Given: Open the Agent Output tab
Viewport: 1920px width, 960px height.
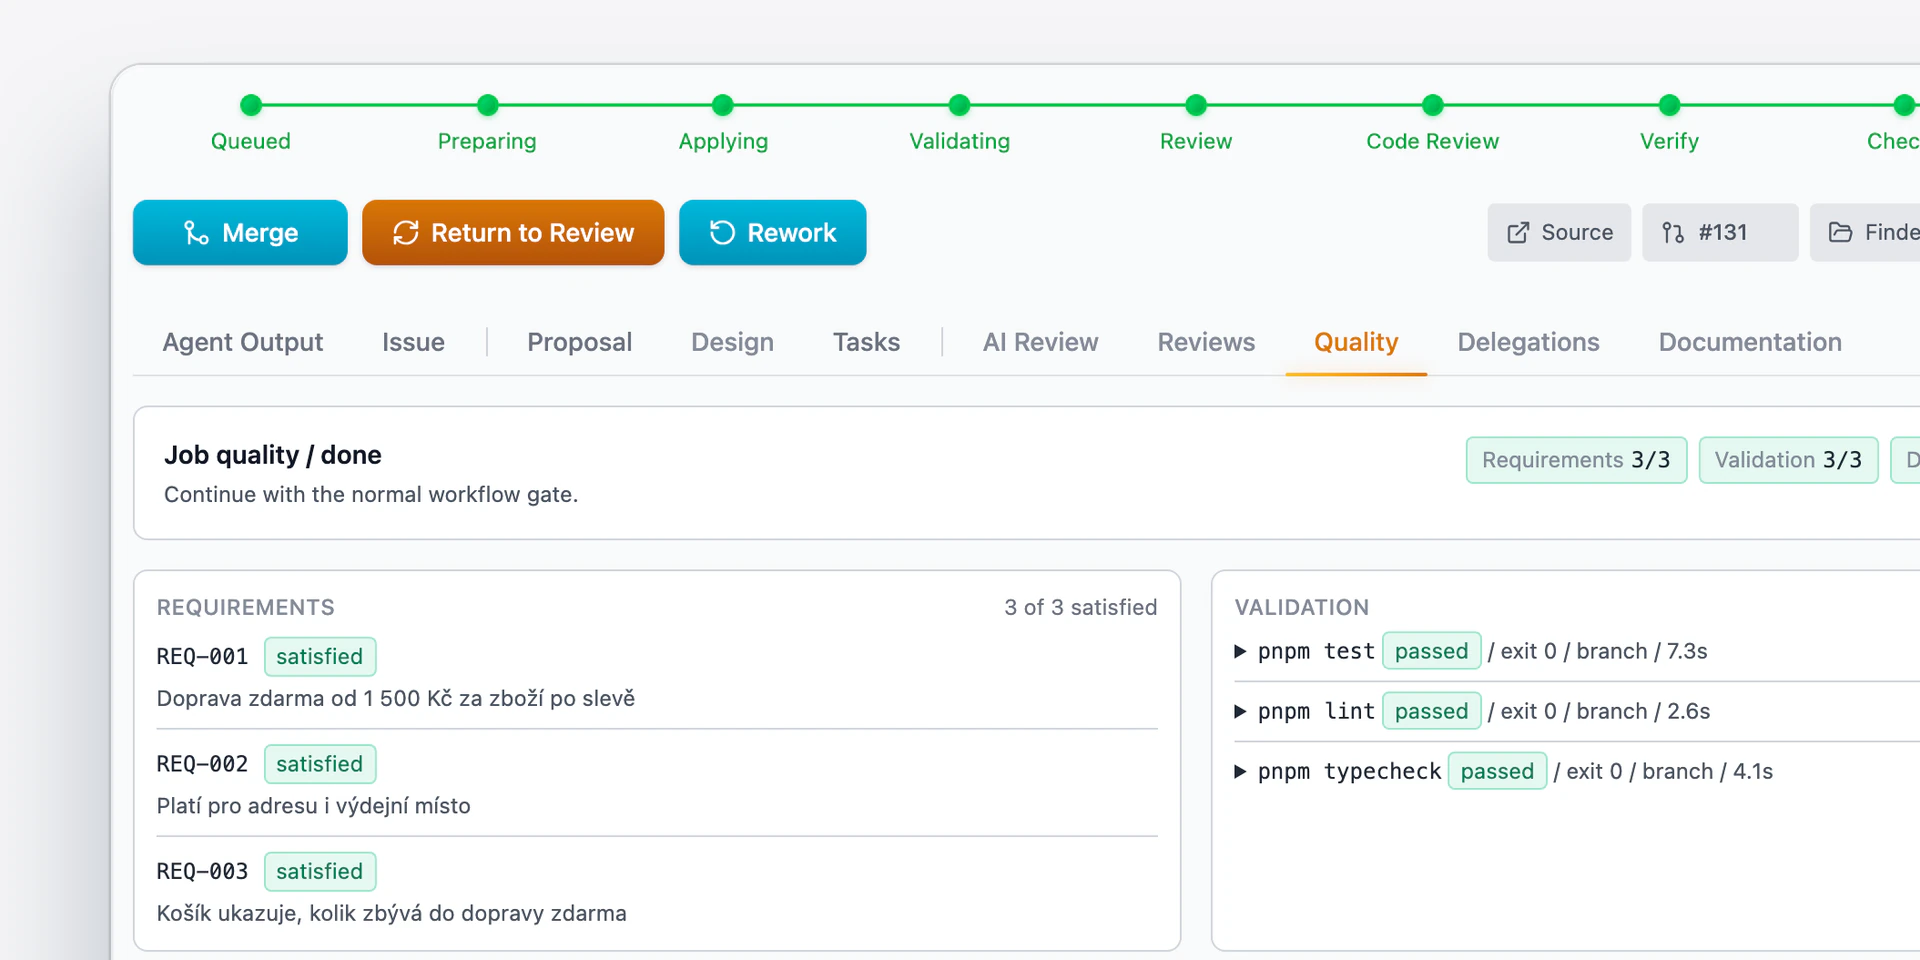Looking at the screenshot, I should click(243, 342).
